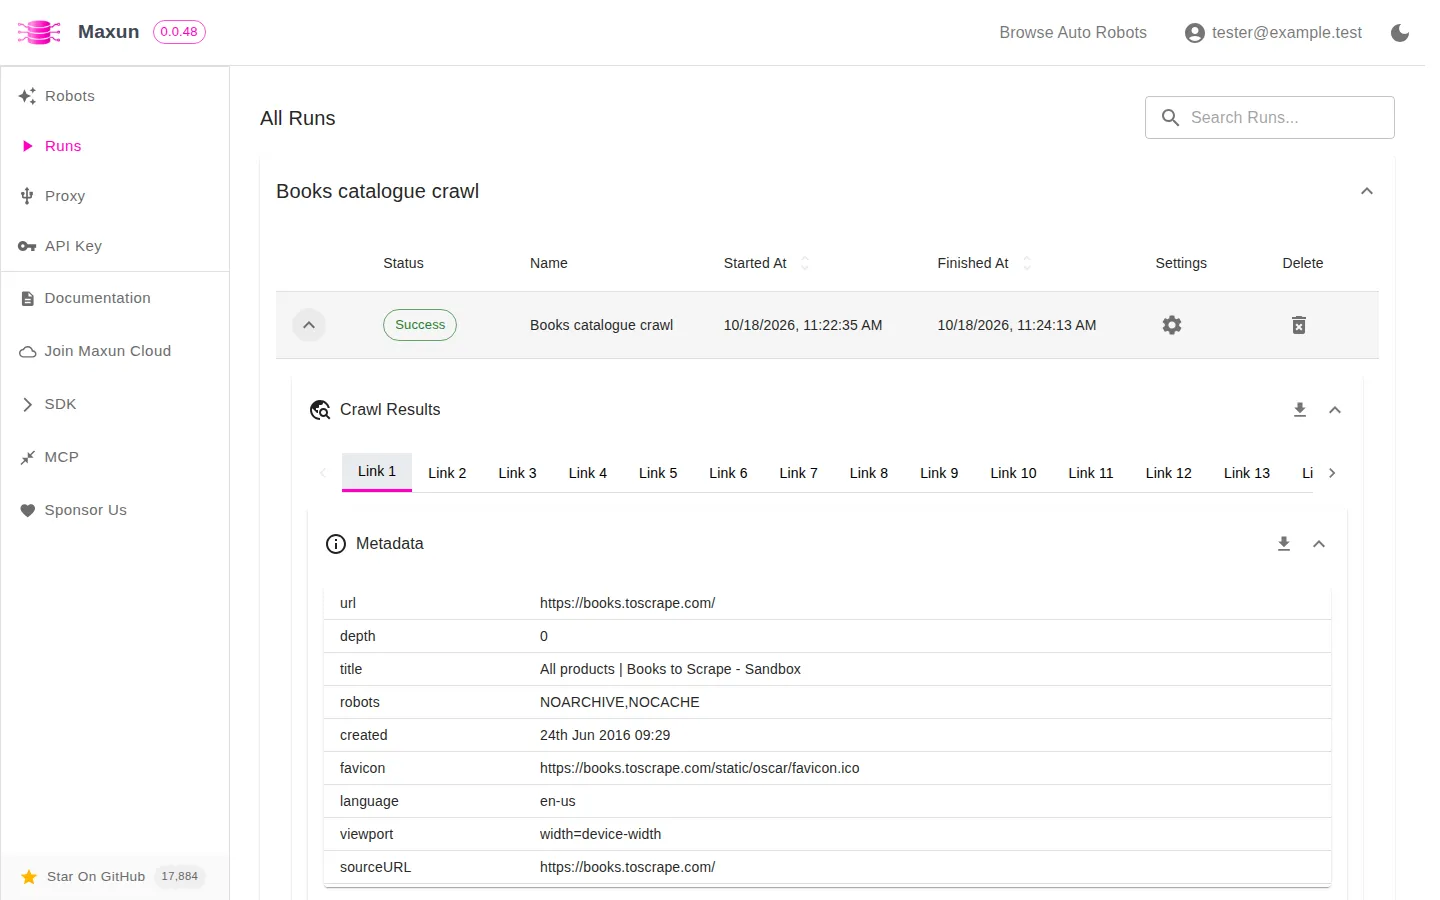Screen dimensions: 1440x900
Task: Click started time 11:22:35 AM cell
Action: pyautogui.click(x=803, y=325)
